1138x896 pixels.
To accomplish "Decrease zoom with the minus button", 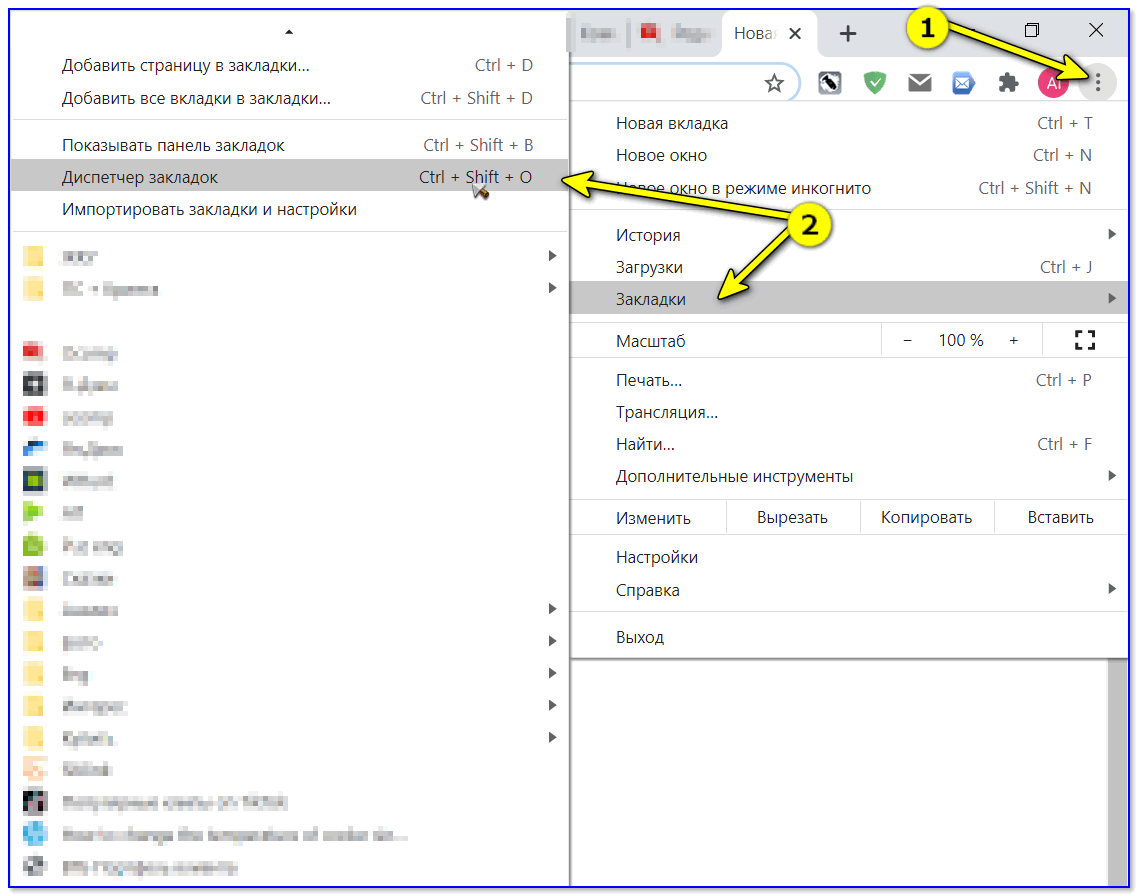I will pyautogui.click(x=907, y=340).
